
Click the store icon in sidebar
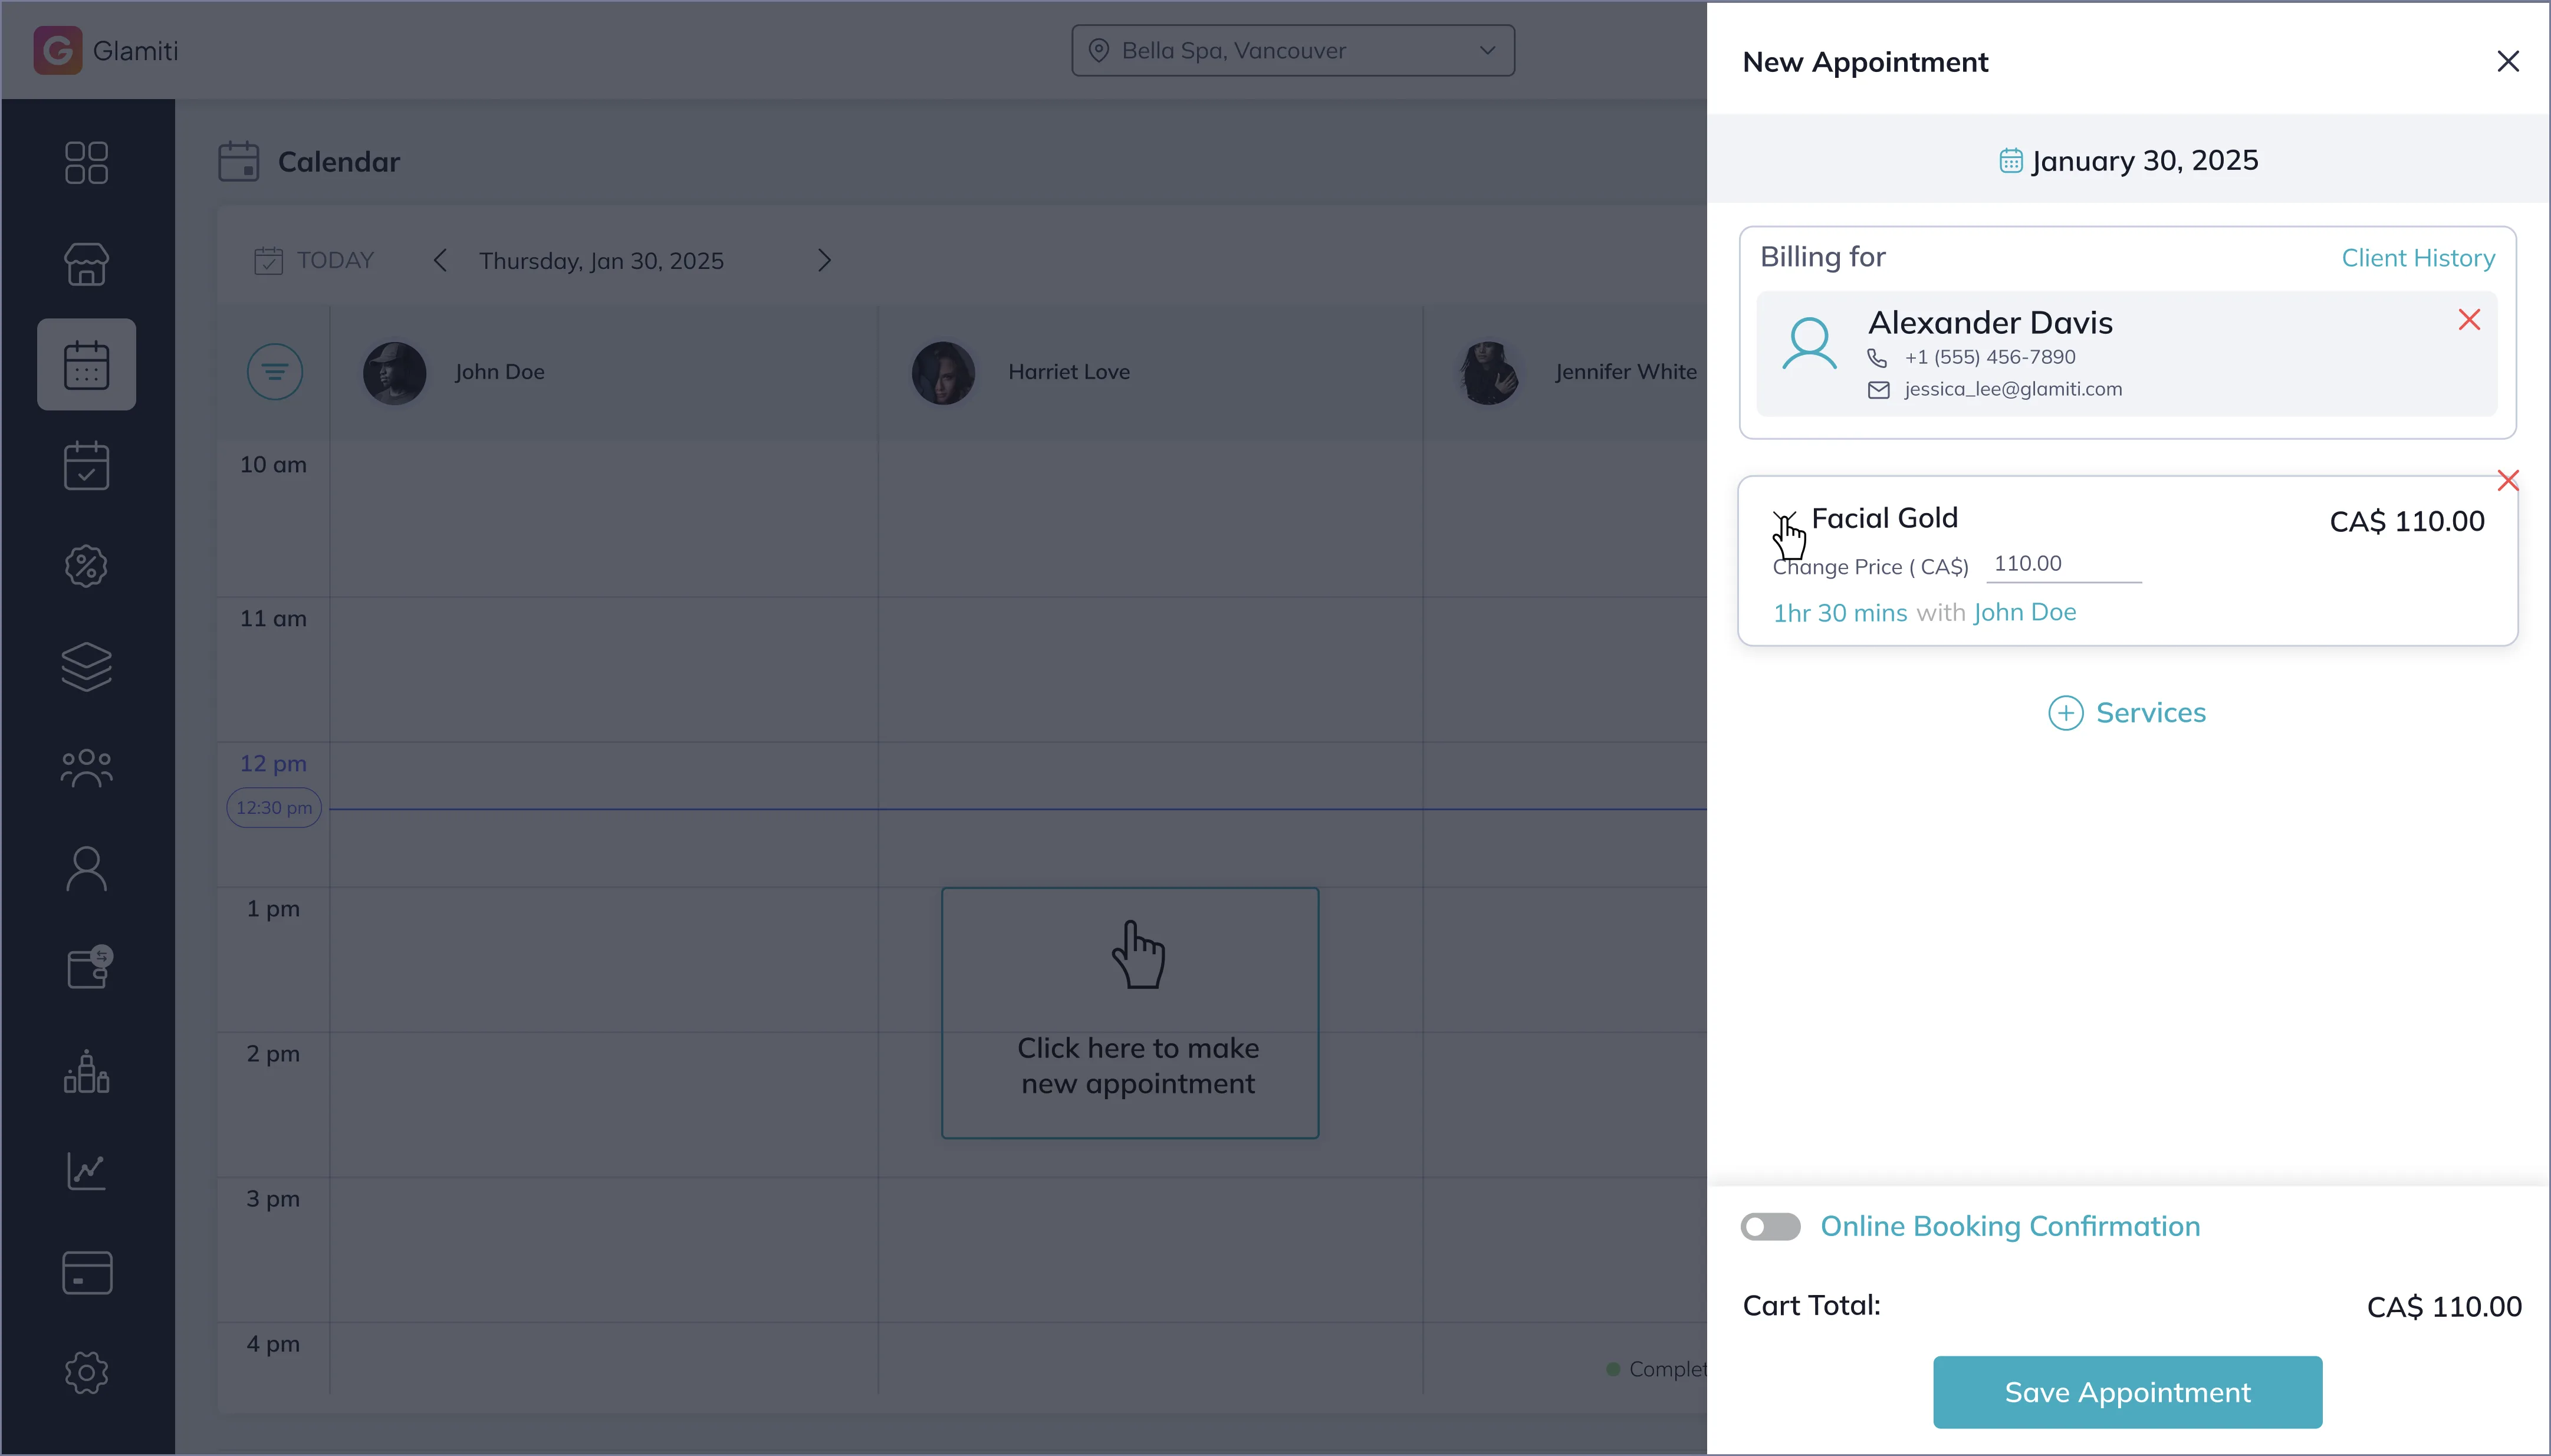(x=86, y=264)
